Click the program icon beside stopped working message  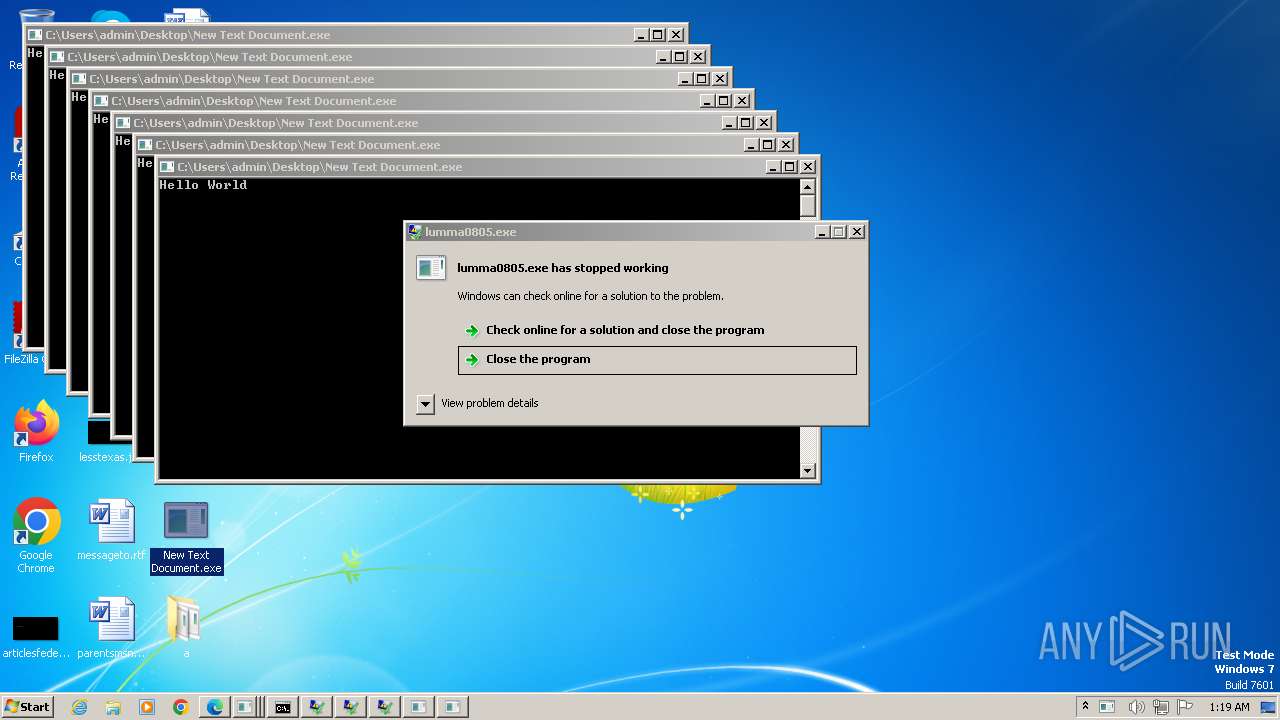(x=431, y=267)
